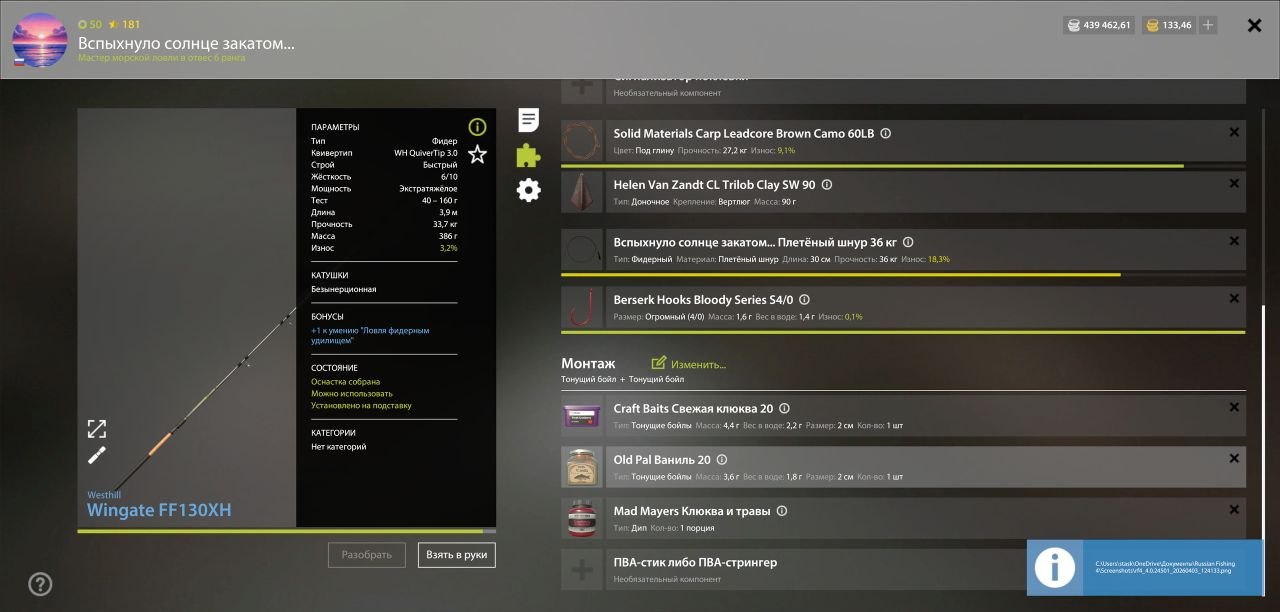This screenshot has width=1280, height=612.
Task: Switch to the description document tab icon
Action: pos(528,121)
